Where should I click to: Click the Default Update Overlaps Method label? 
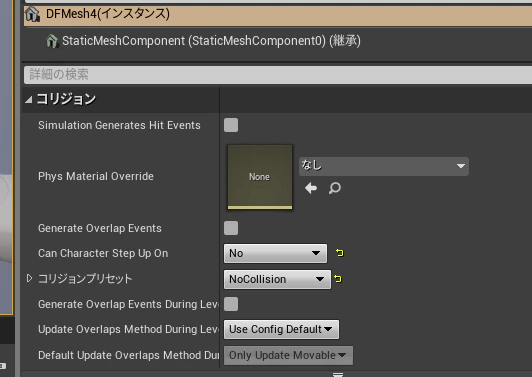click(128, 355)
